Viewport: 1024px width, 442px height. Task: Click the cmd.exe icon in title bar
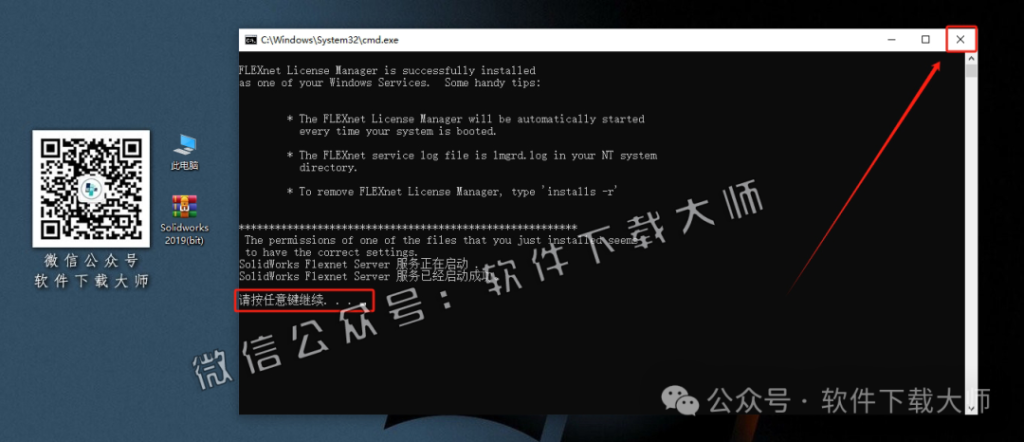(x=251, y=40)
